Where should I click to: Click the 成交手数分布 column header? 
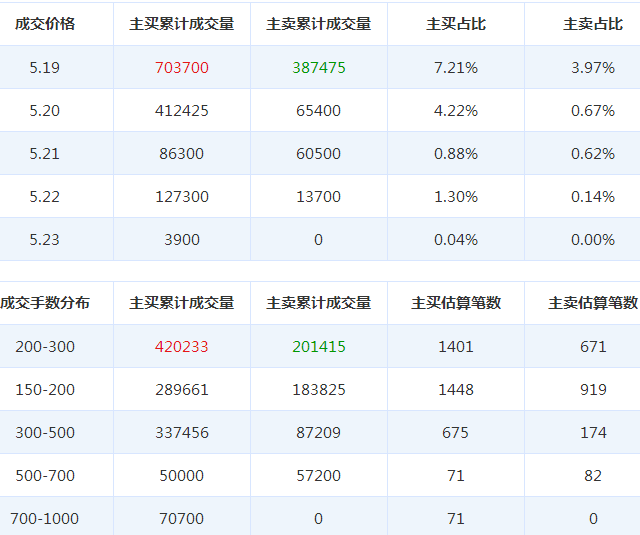(45, 303)
